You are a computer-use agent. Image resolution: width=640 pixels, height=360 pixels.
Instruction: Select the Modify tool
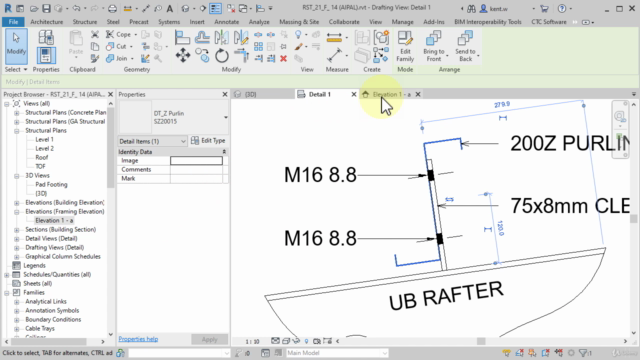pyautogui.click(x=16, y=46)
